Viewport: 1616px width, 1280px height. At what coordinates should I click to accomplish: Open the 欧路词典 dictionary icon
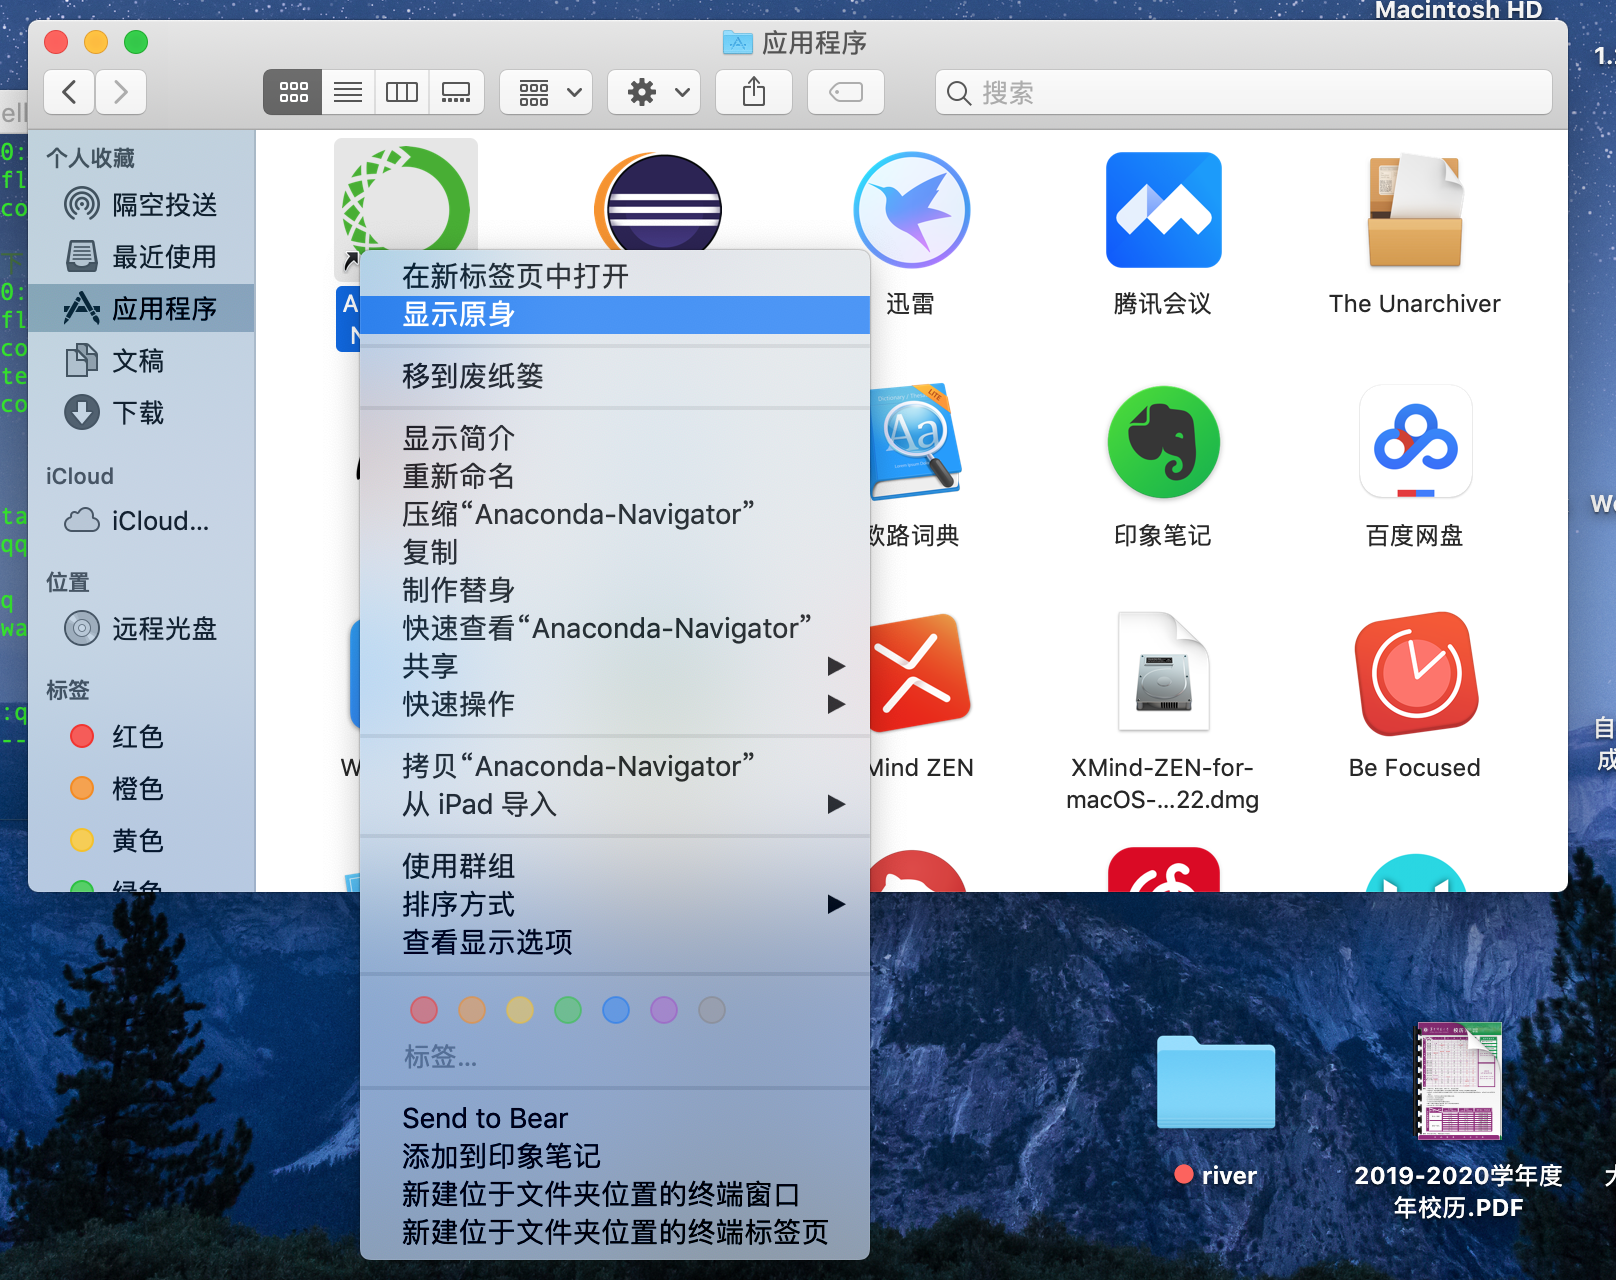click(x=914, y=442)
